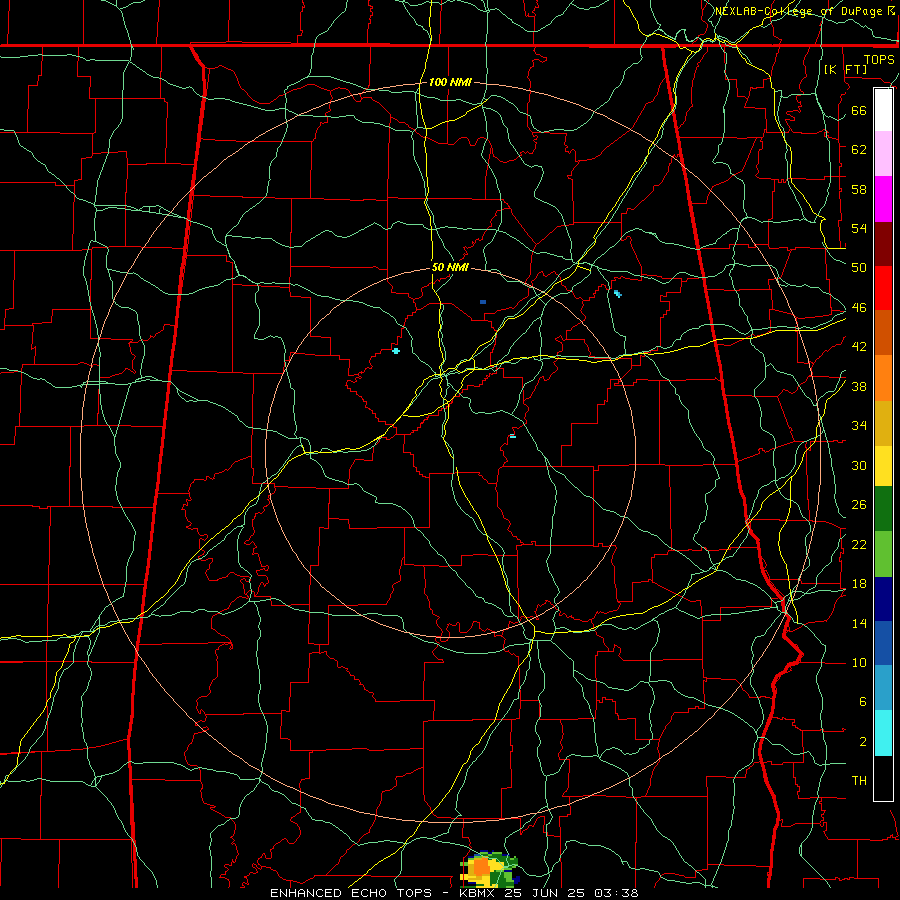900x900 pixels.
Task: Click the white swatch in the tops legend
Action: (x=883, y=110)
